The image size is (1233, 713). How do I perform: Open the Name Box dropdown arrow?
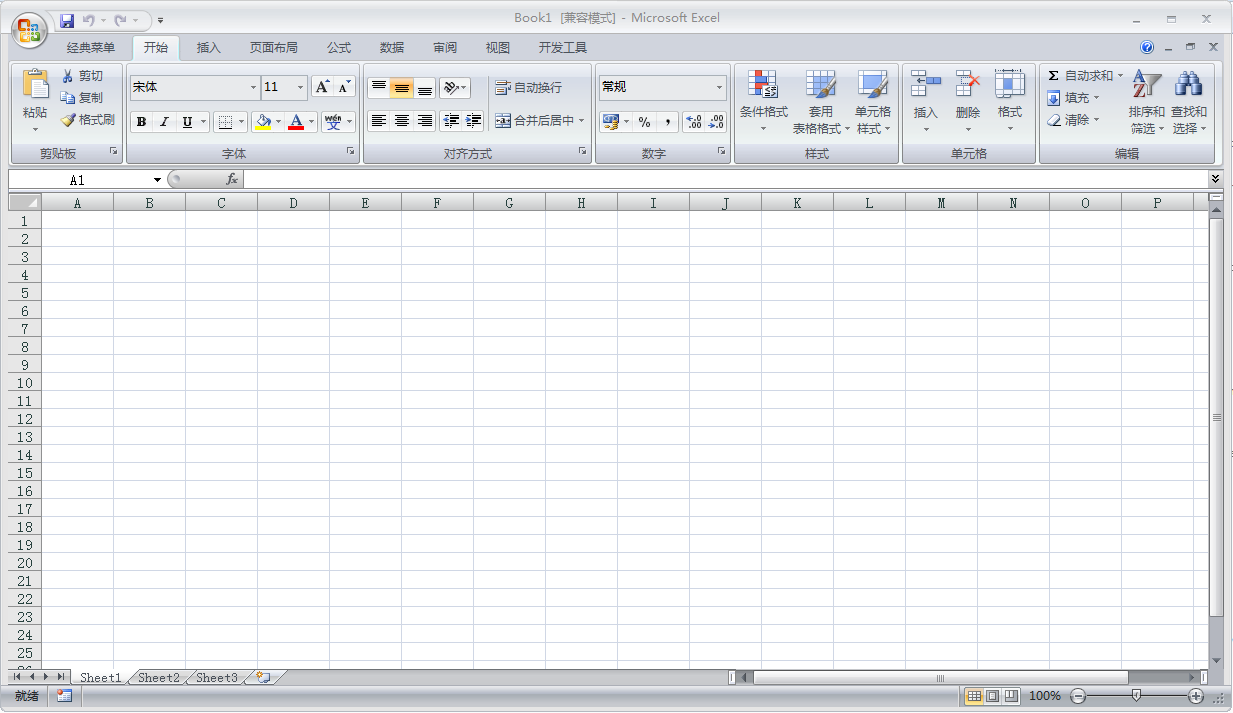click(157, 180)
